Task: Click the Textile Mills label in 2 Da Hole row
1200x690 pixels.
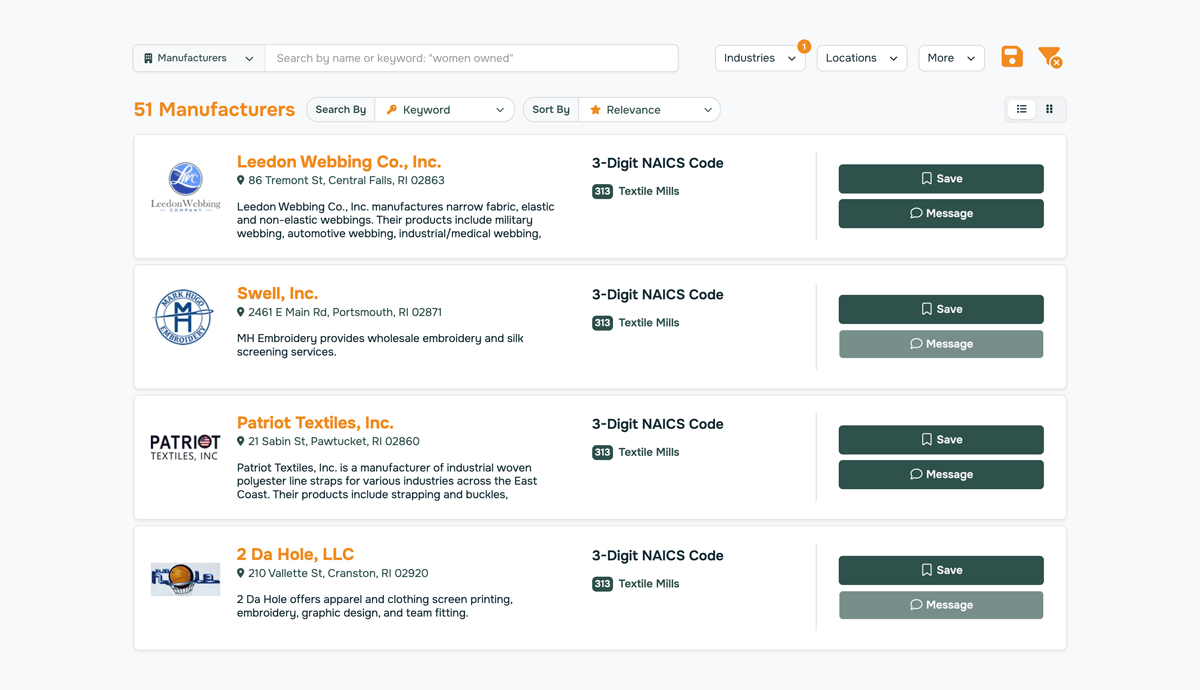Action: pyautogui.click(x=649, y=584)
